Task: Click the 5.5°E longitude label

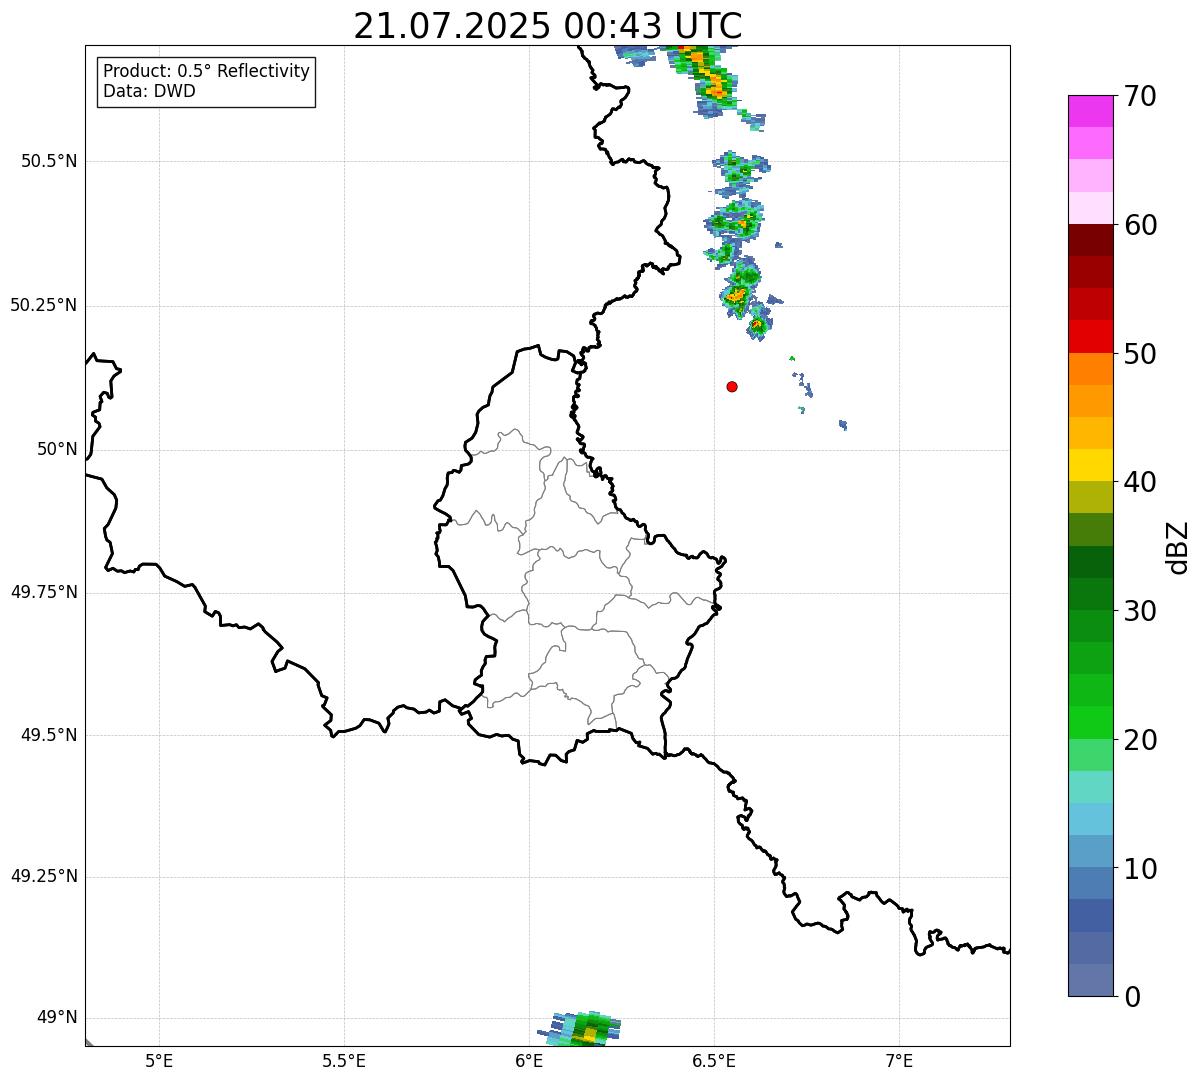Action: [x=344, y=1060]
